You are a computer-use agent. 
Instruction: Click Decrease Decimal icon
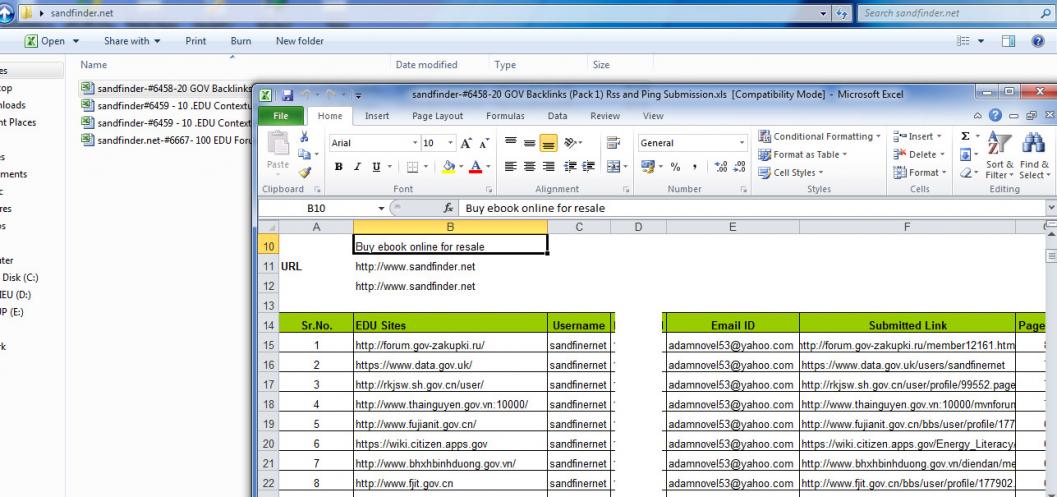pyautogui.click(x=739, y=167)
